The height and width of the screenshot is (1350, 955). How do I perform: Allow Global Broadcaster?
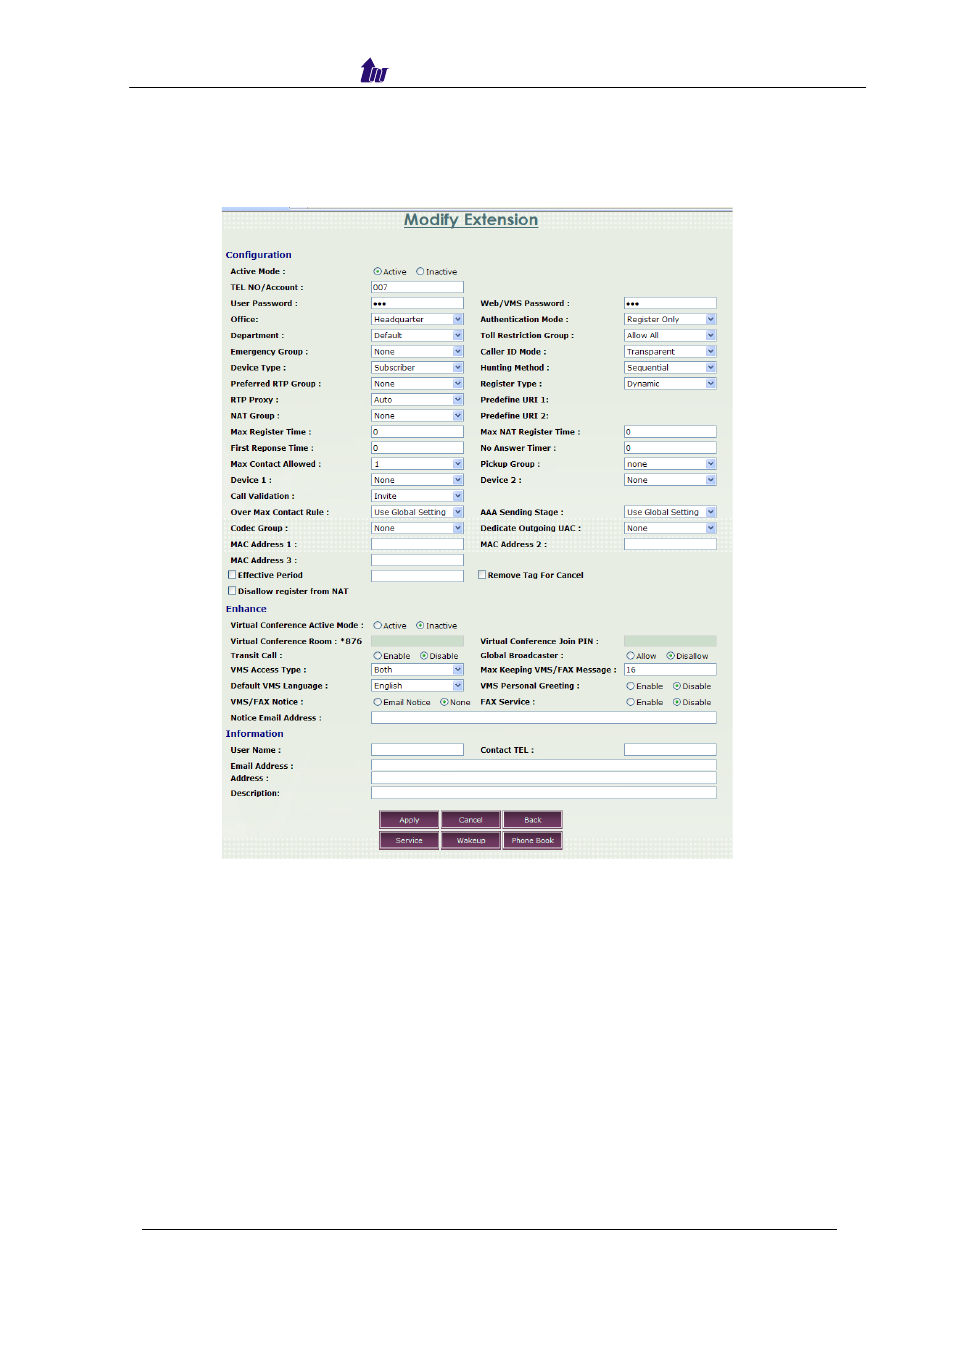[x=630, y=656]
